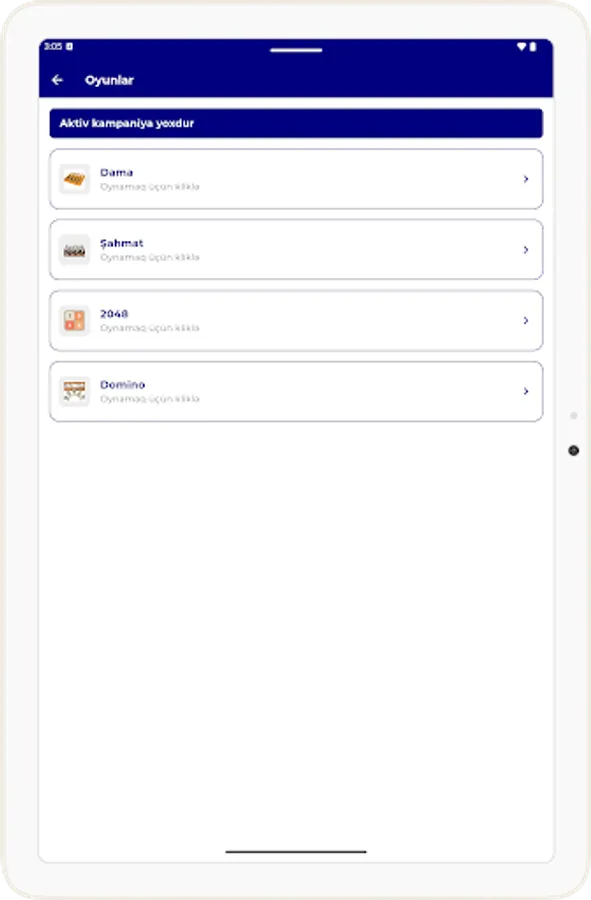Open the Dama game card
The height and width of the screenshot is (900, 591).
click(295, 178)
